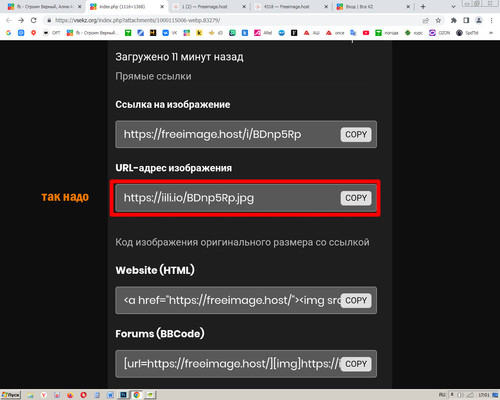Viewport: 500px width, 400px height.
Task: Open Word from the taskbar
Action: point(110,395)
